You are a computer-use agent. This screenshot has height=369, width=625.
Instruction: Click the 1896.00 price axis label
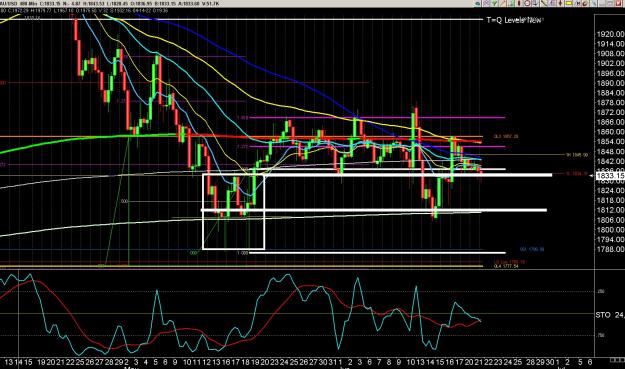[x=610, y=73]
